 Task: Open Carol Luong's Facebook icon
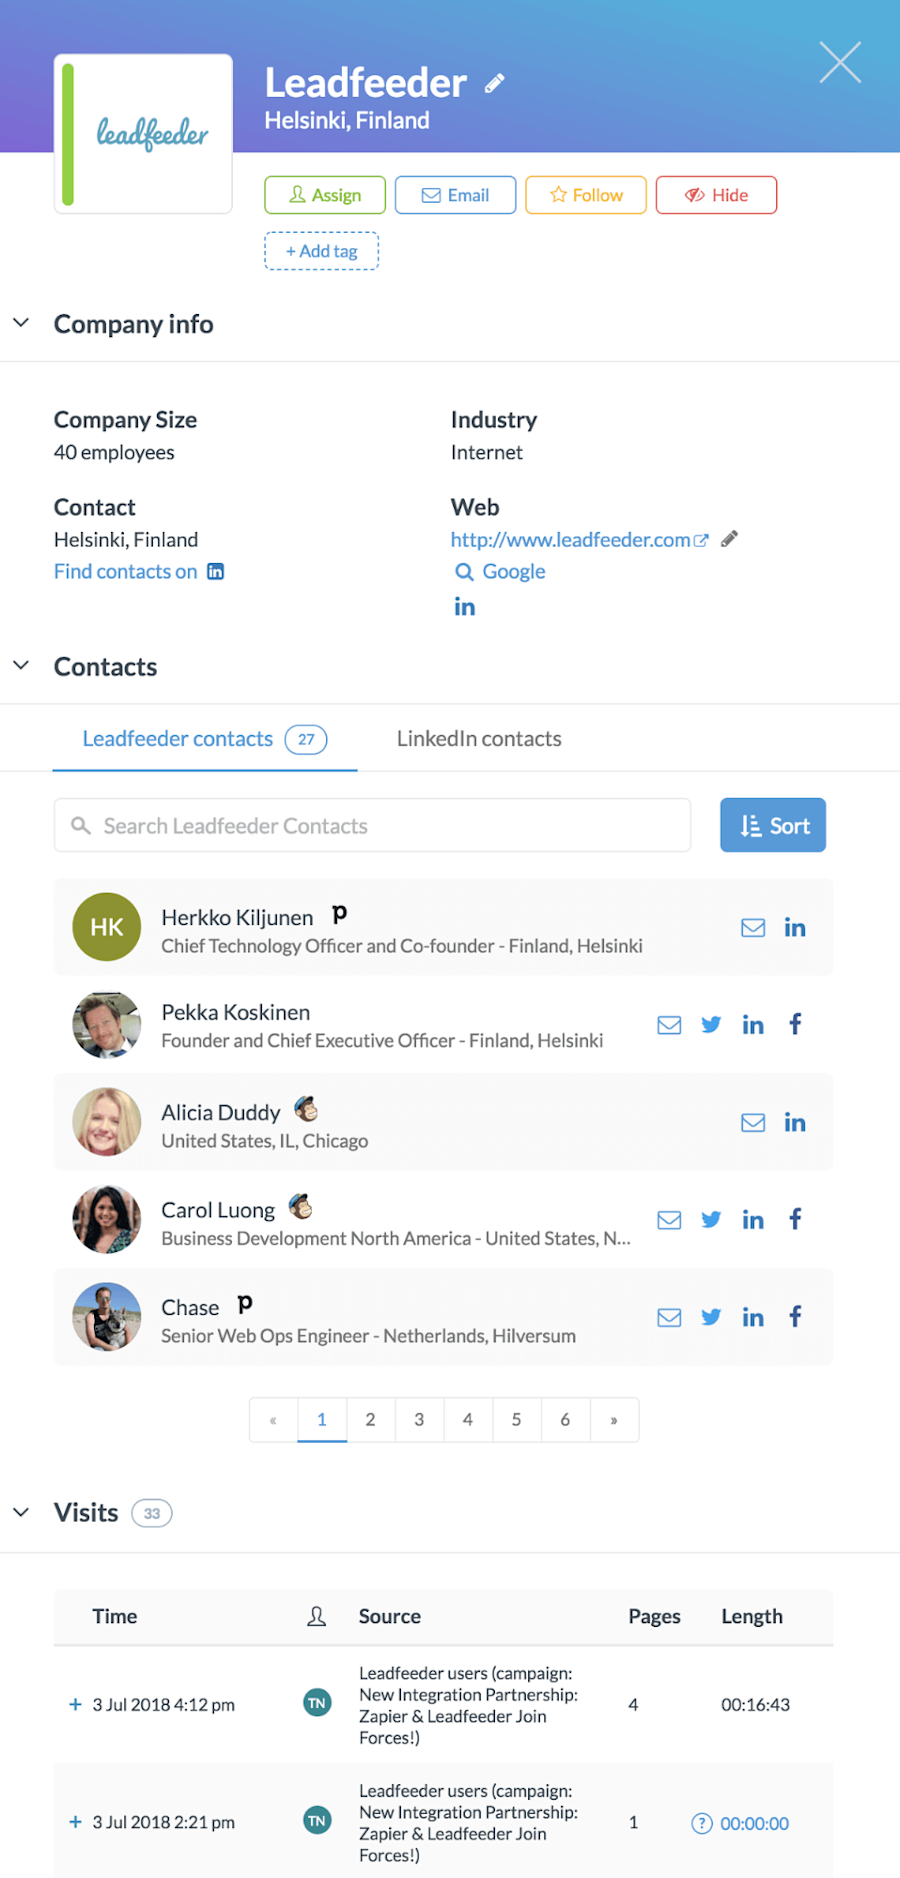click(x=795, y=1219)
